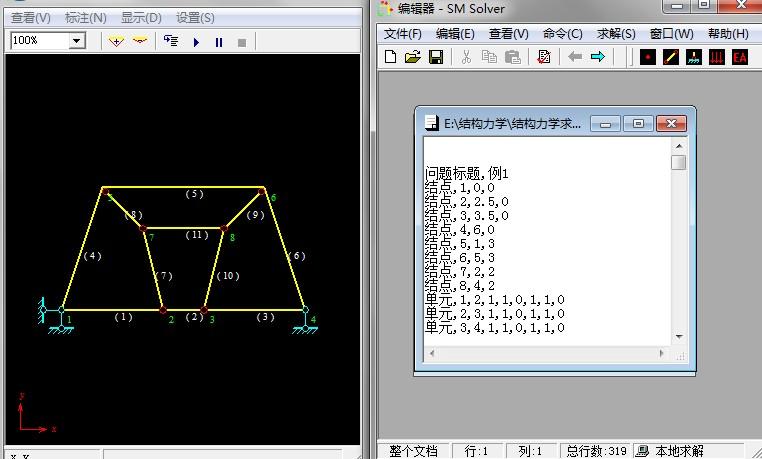This screenshot has width=762, height=459.
Task: Open the 100% zoom dropdown arrow
Action: [x=77, y=41]
